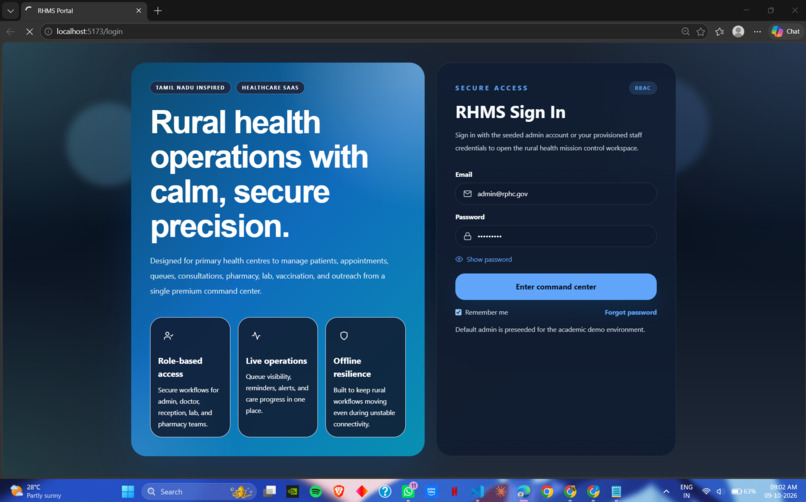
Task: Expand the system tray hidden icons chevron
Action: coord(666,492)
